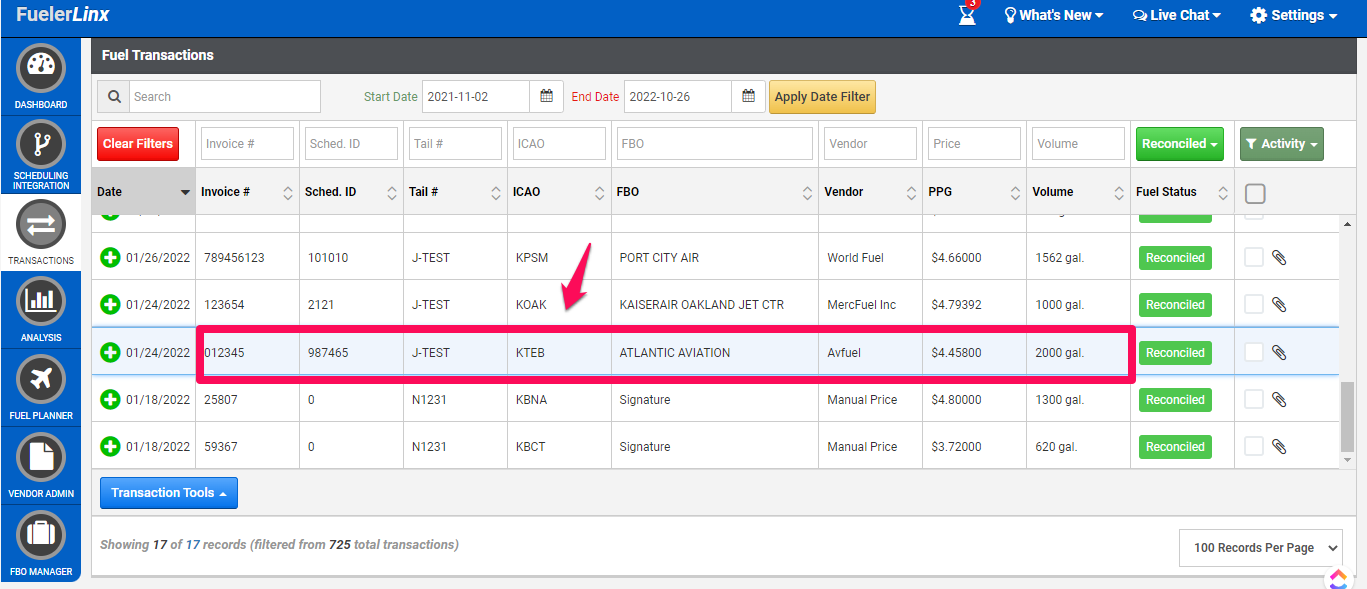
Task: Open attachment paperclip for invoice 123654
Action: pyautogui.click(x=1279, y=305)
